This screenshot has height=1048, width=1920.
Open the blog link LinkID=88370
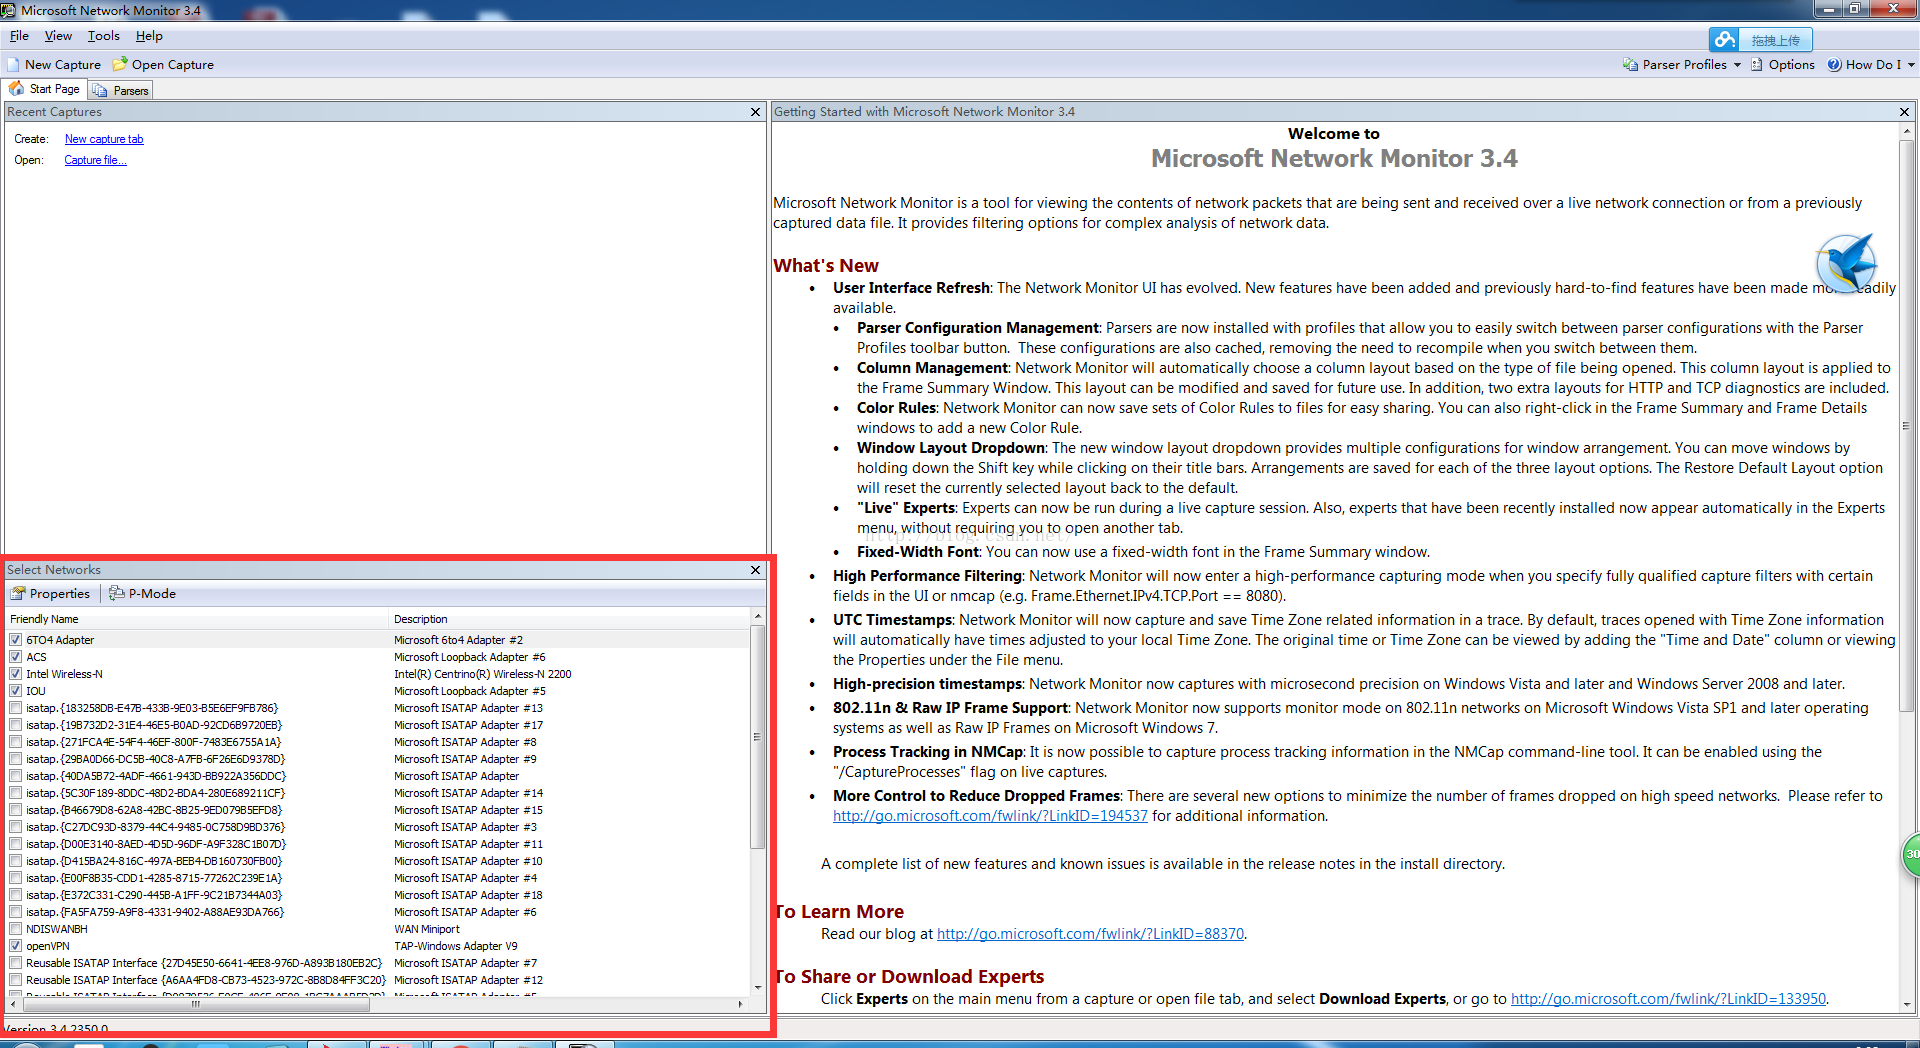(x=1090, y=934)
